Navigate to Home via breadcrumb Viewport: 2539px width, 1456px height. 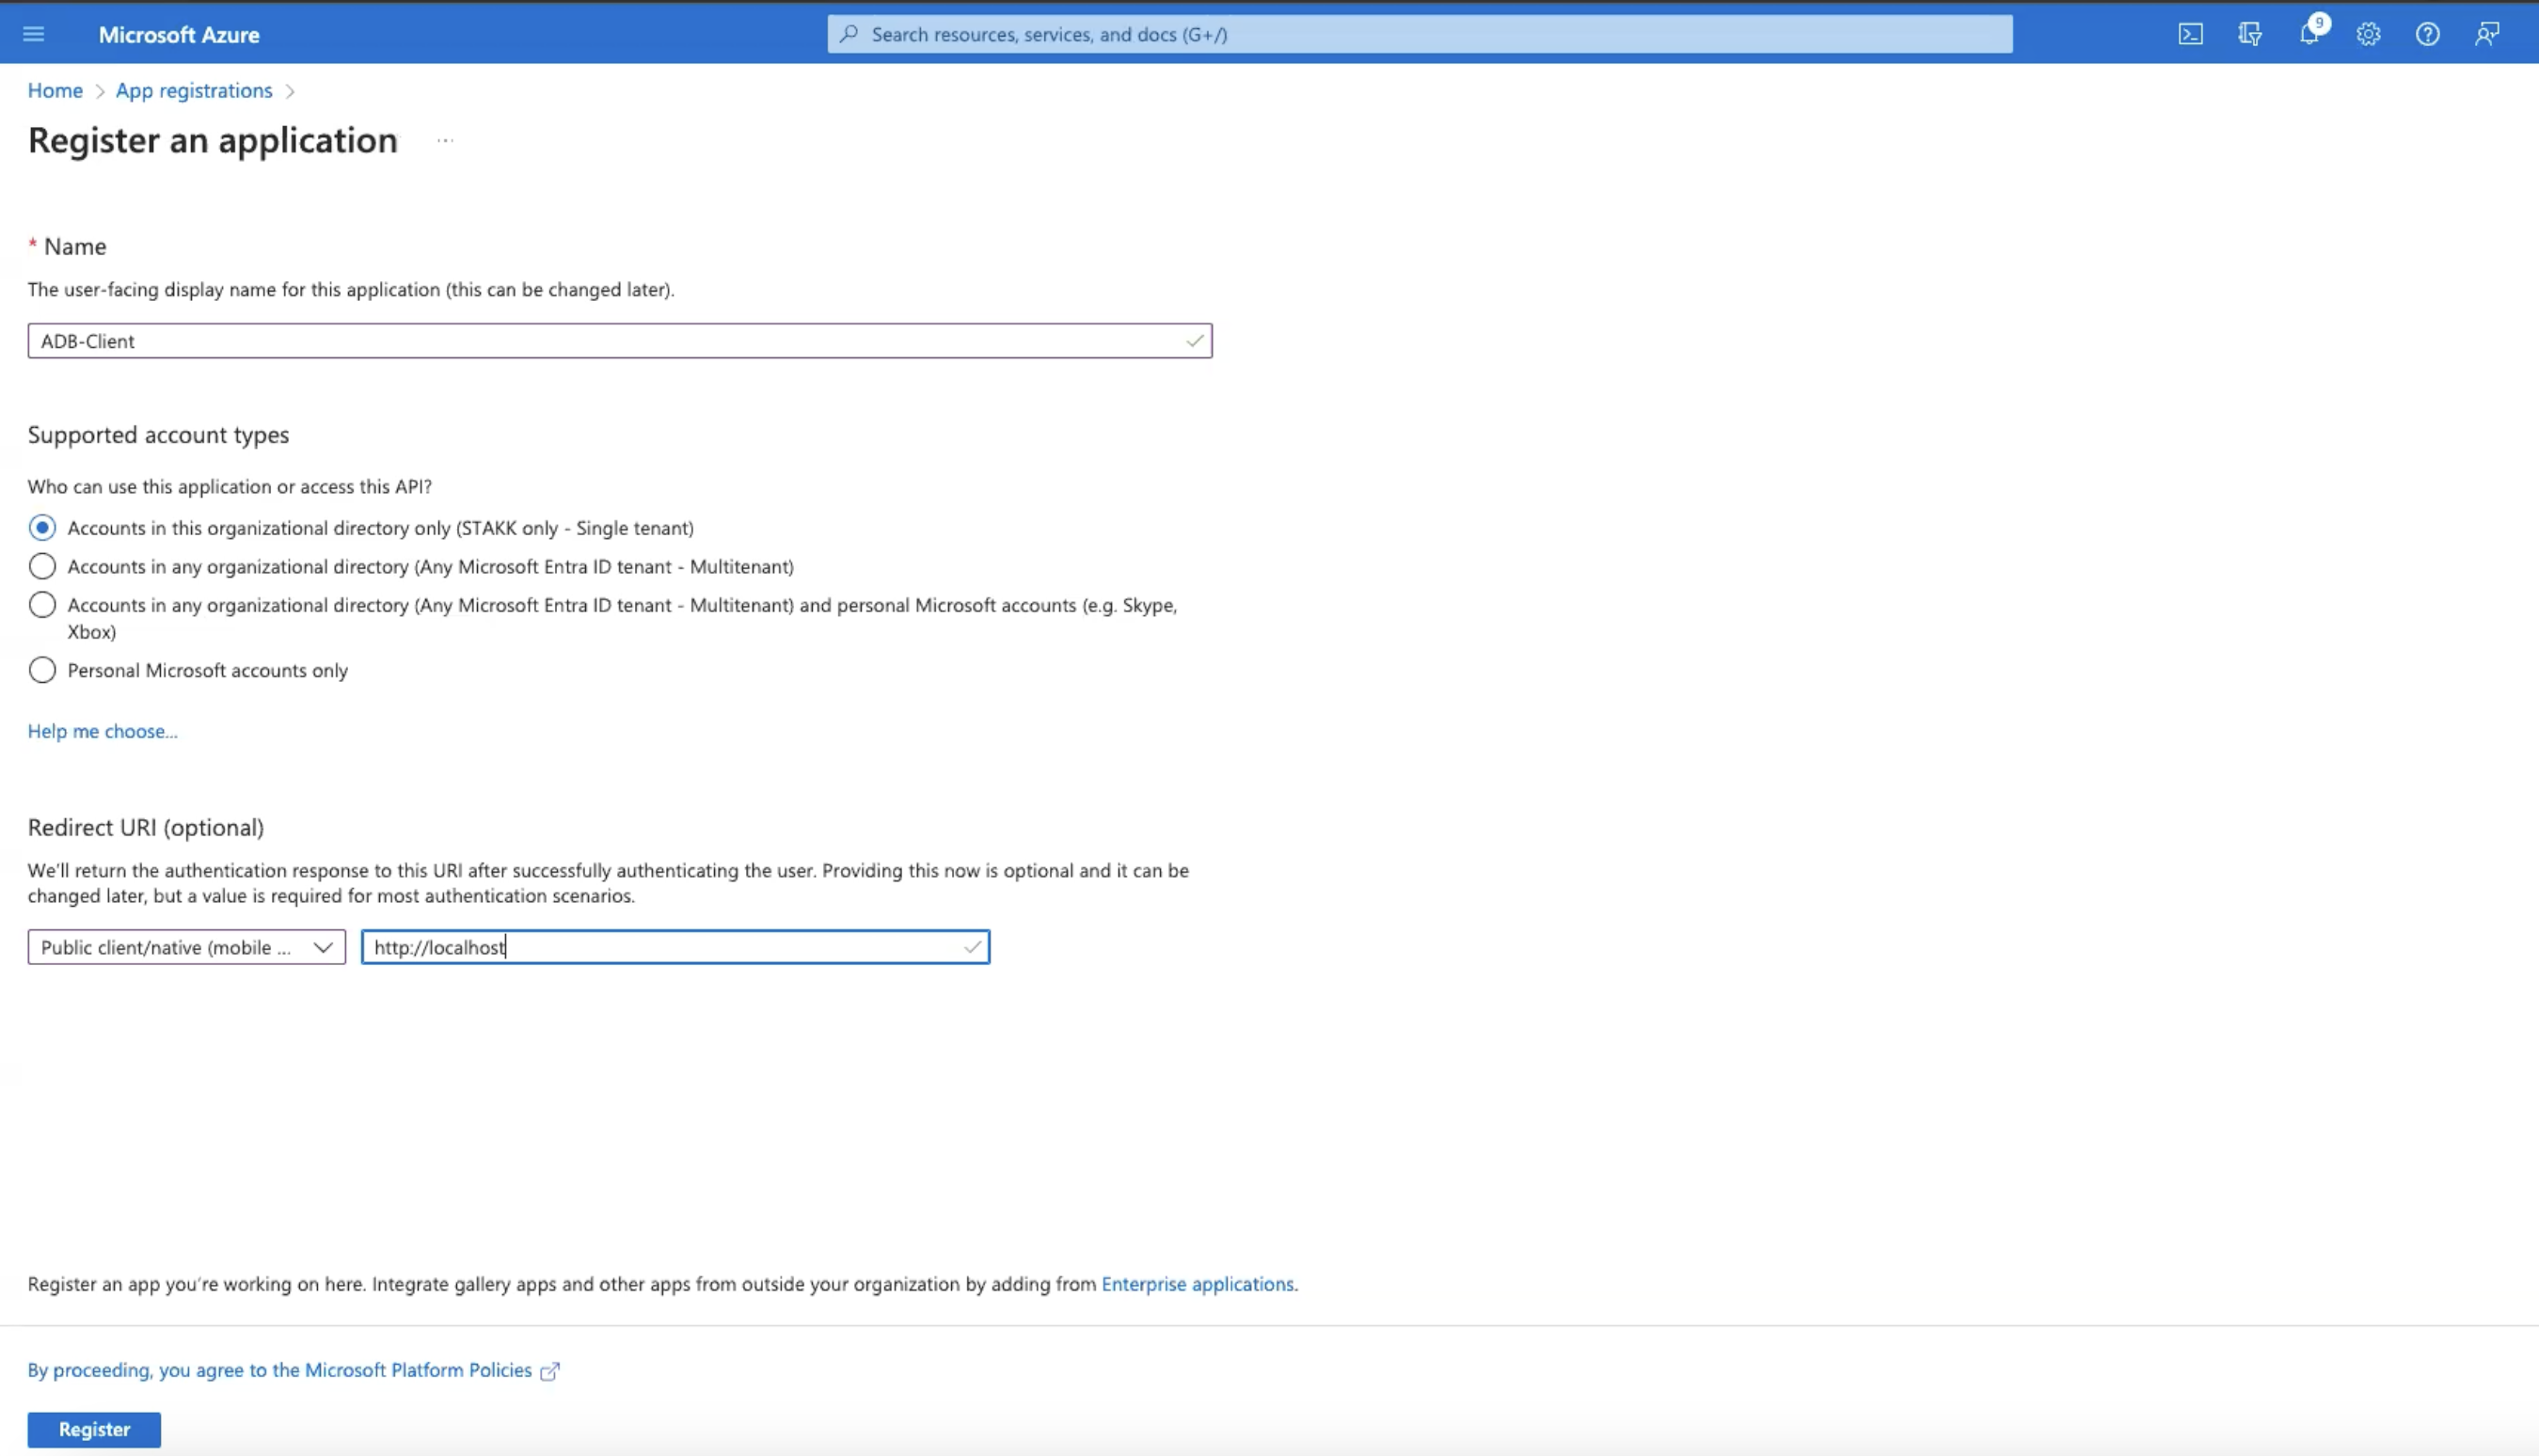point(55,90)
